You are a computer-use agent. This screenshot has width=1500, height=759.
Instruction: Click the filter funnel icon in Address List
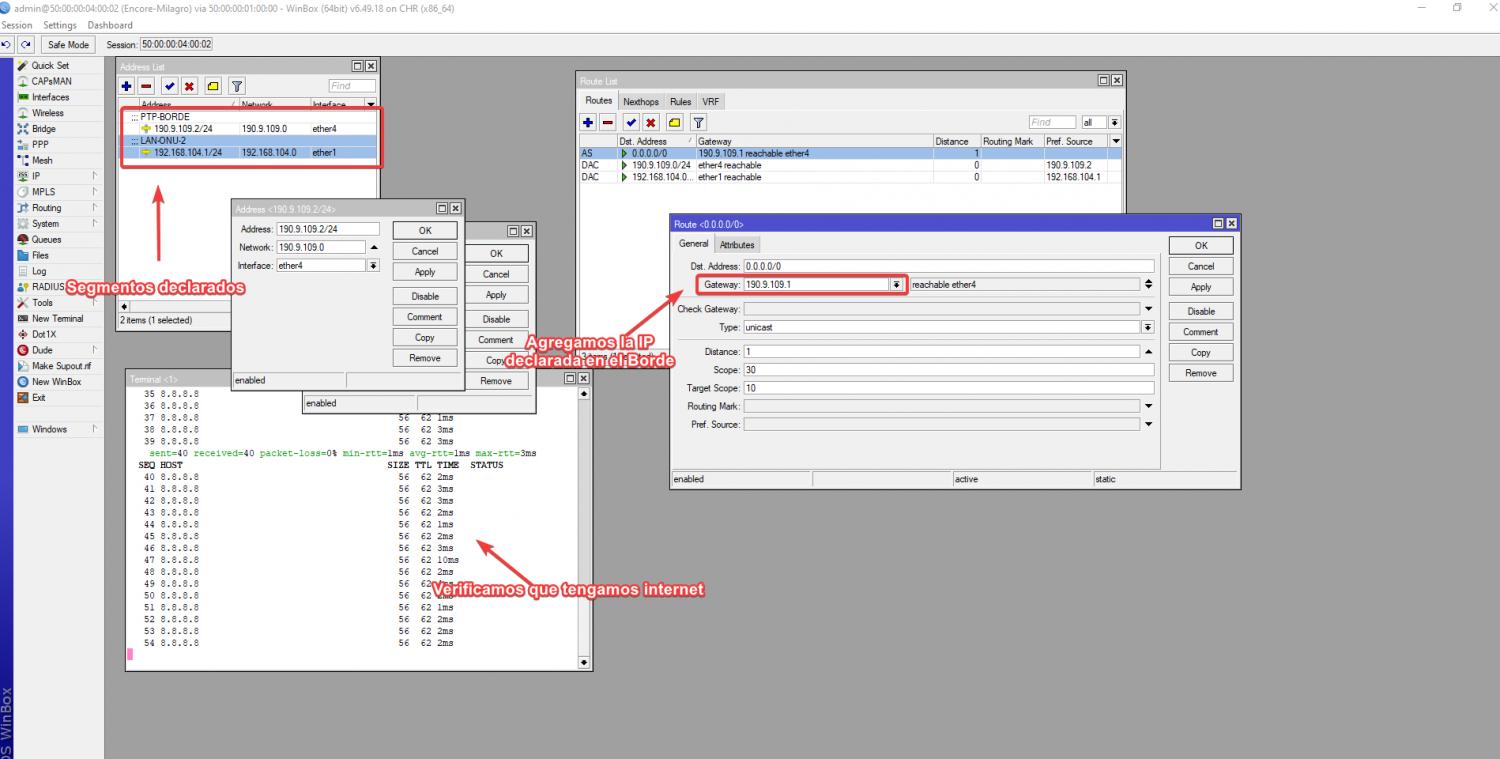pyautogui.click(x=237, y=87)
